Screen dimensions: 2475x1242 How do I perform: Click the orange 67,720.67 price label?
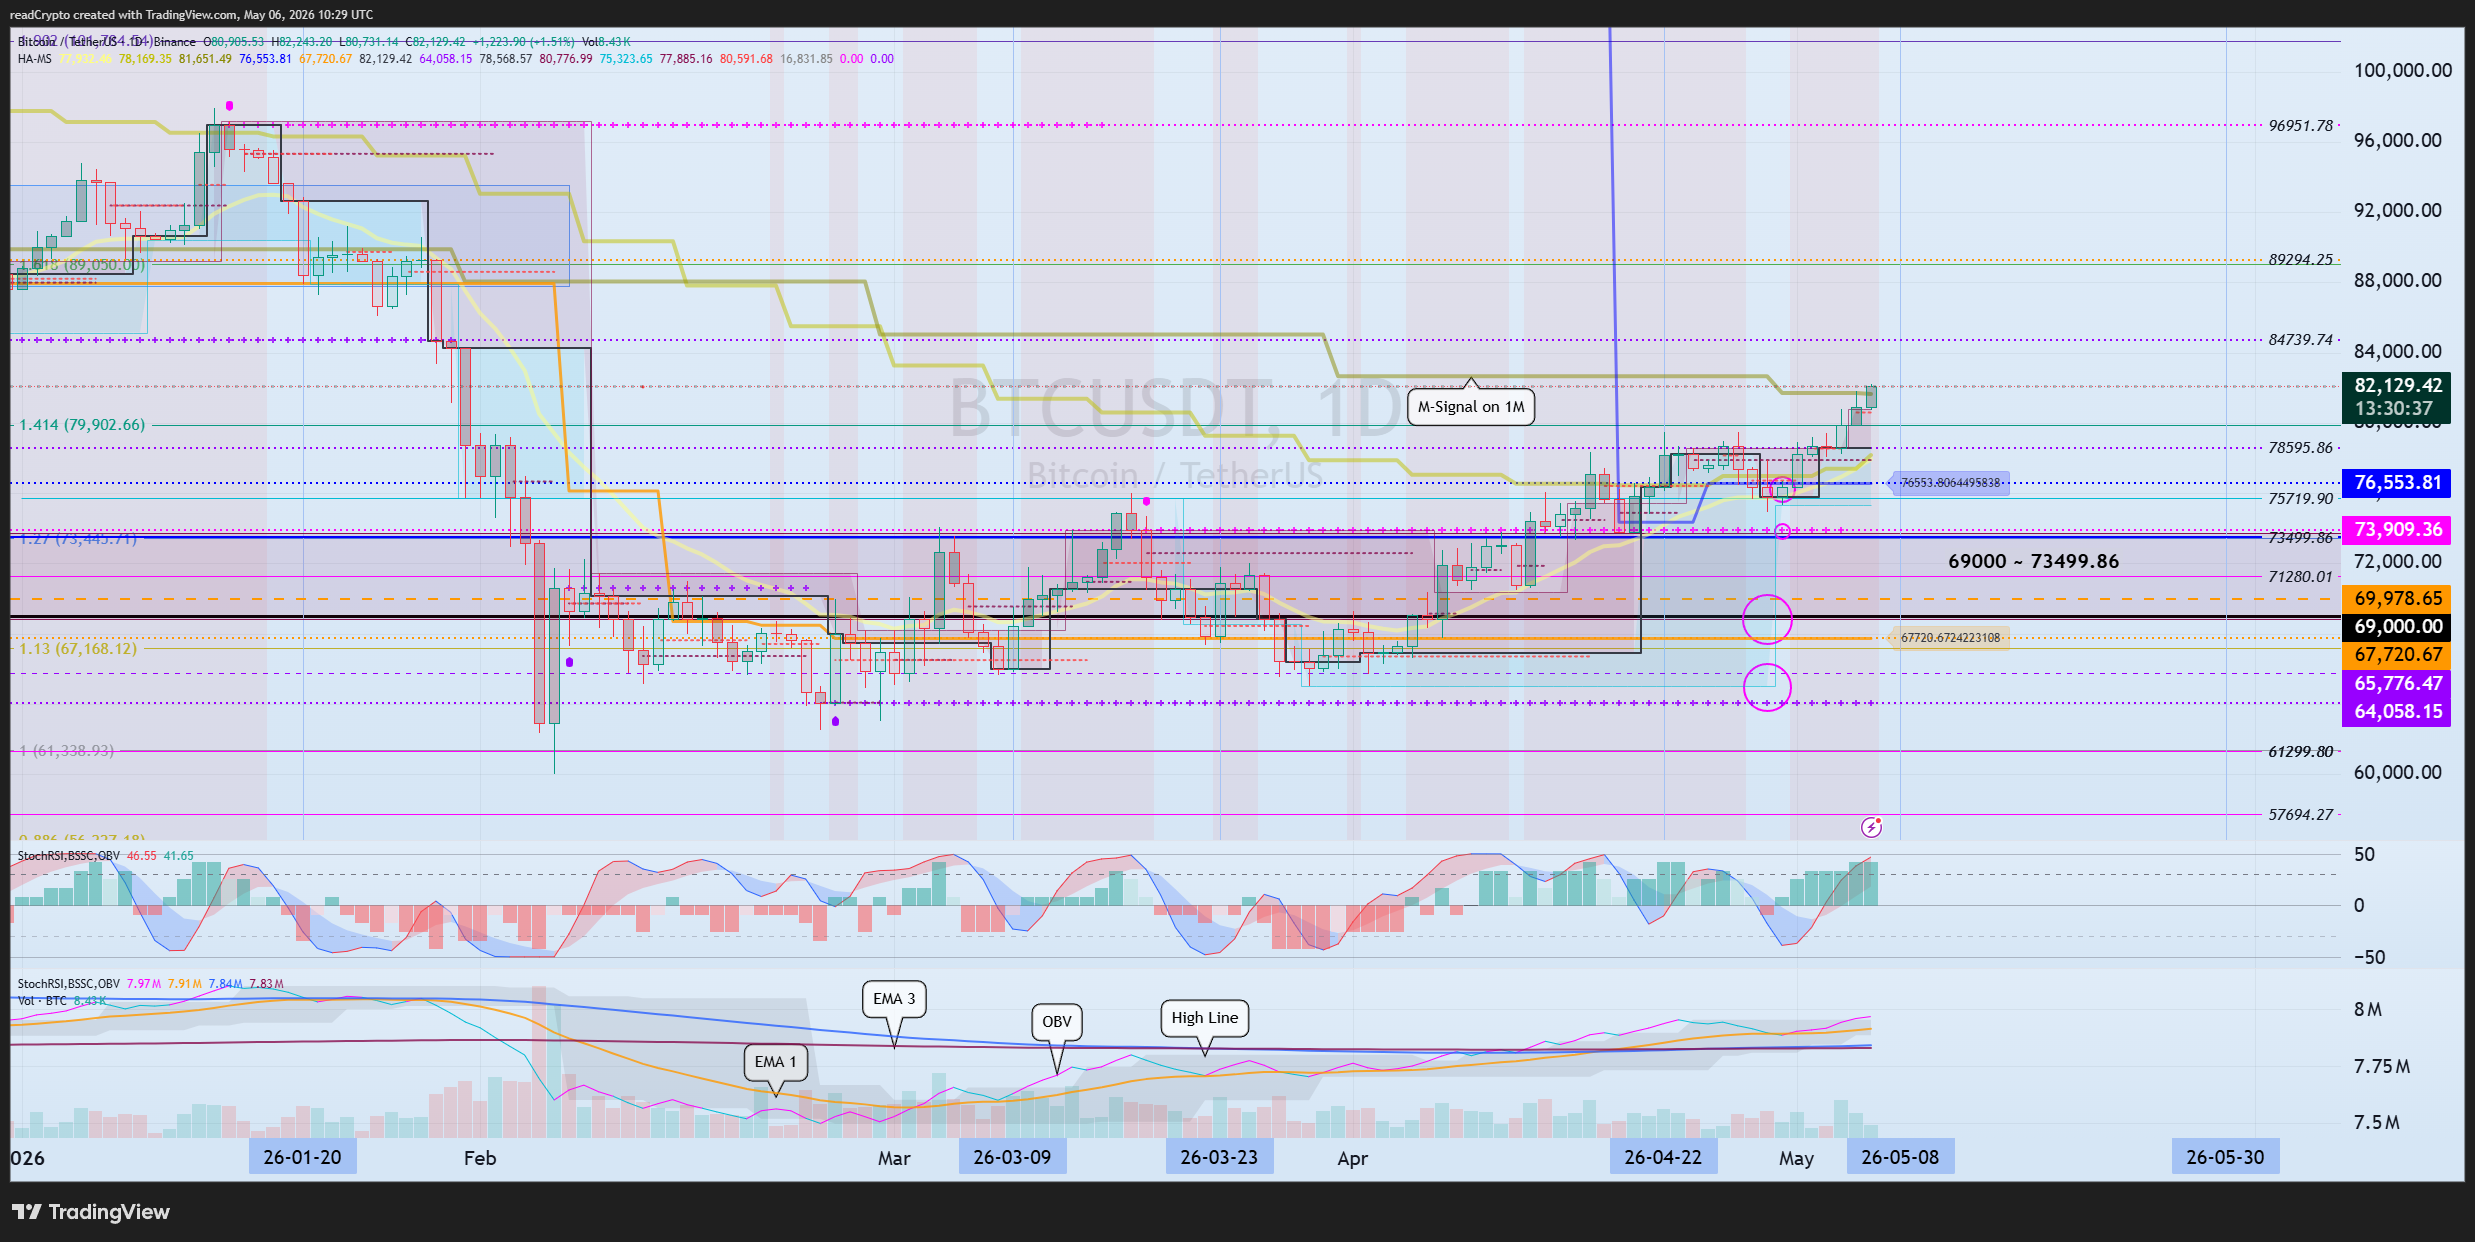2396,655
